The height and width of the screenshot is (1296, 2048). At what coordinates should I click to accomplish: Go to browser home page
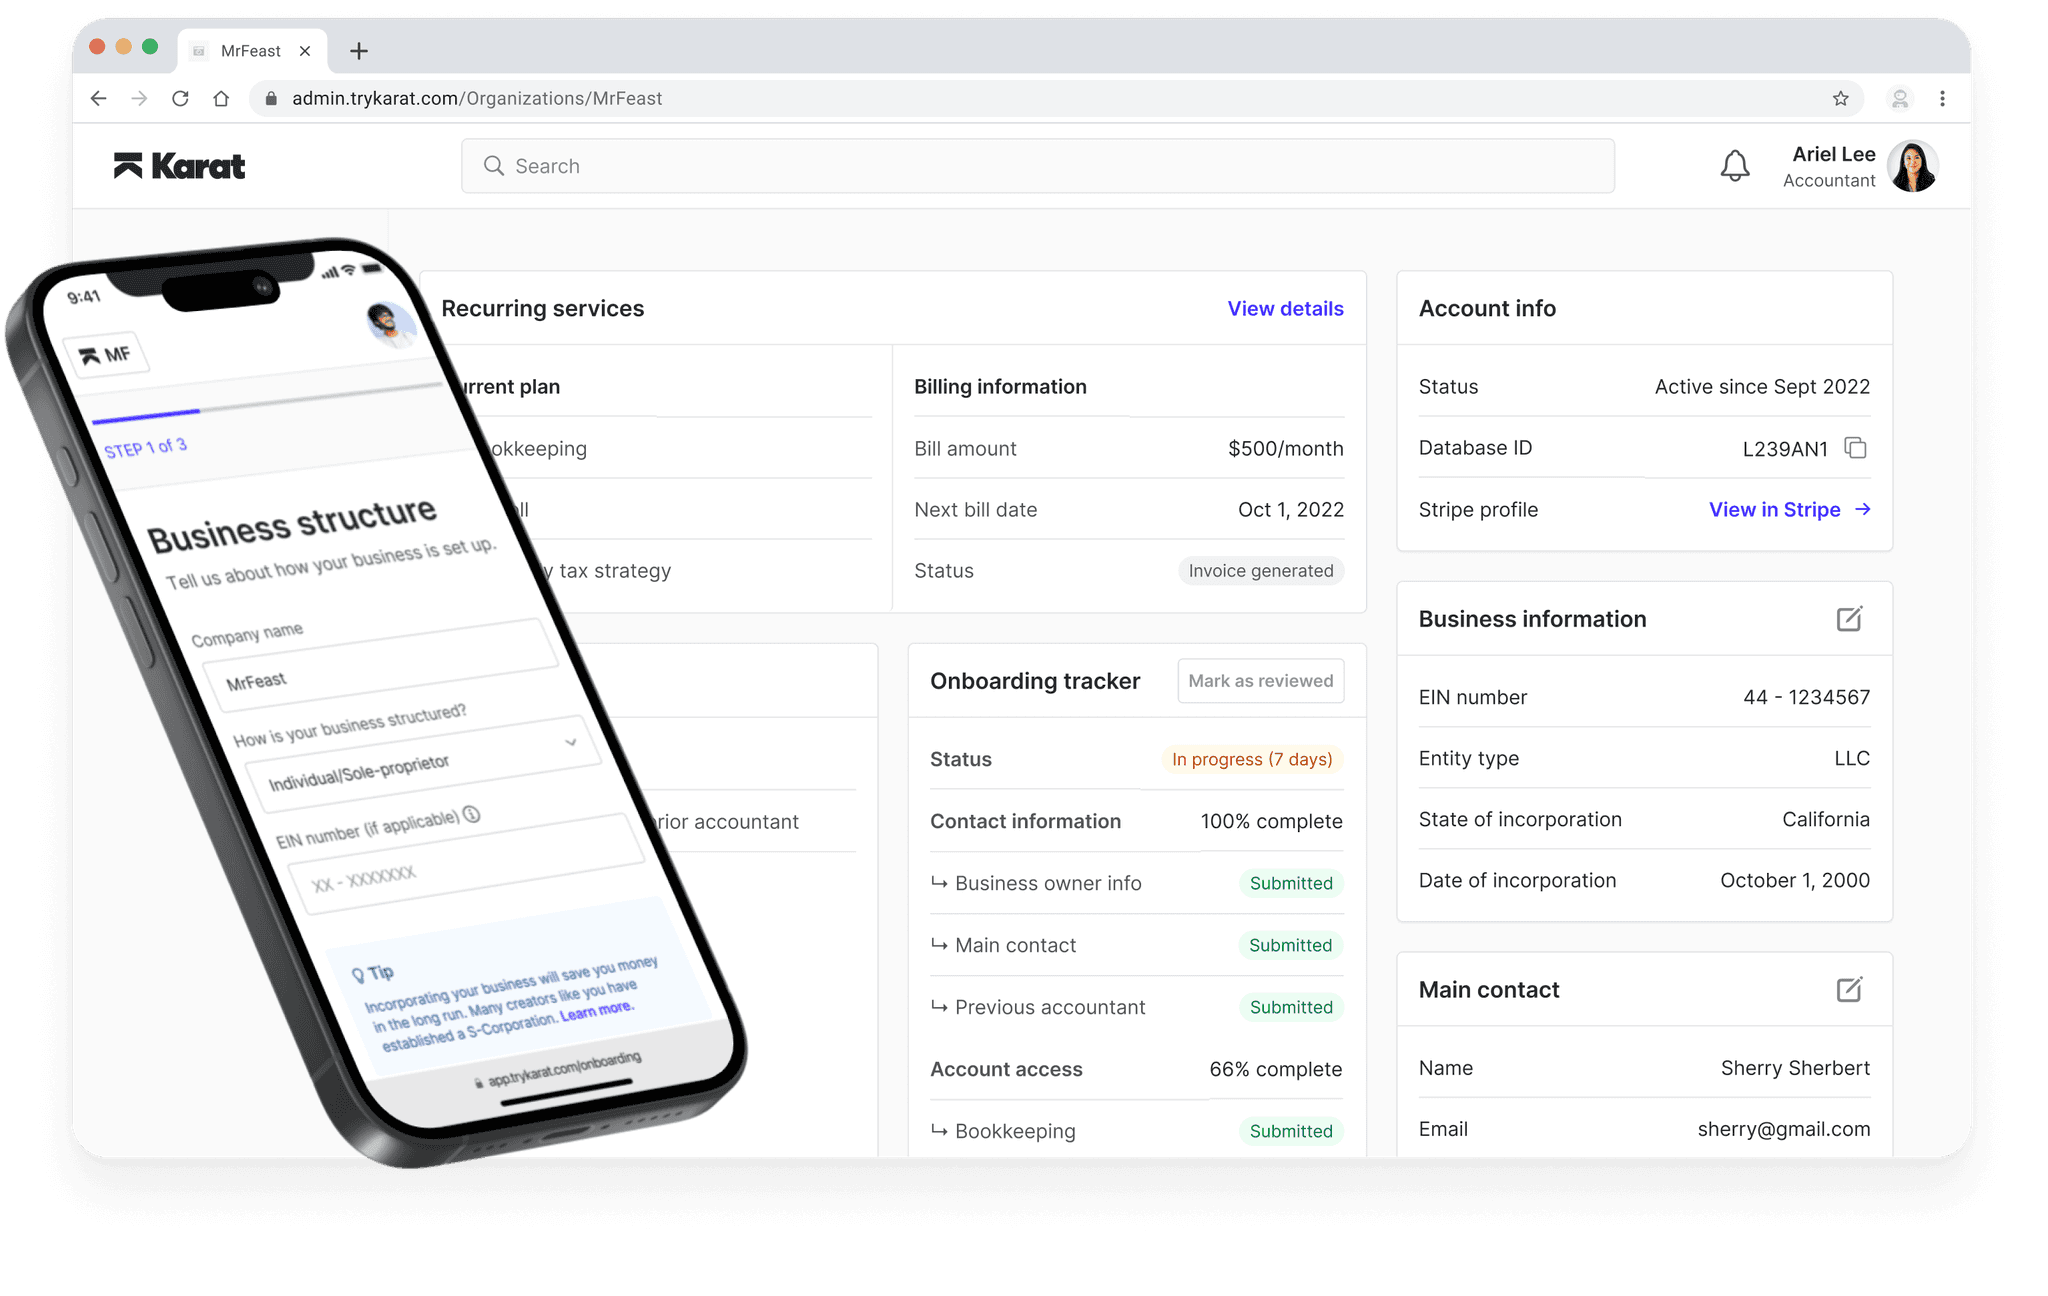click(x=221, y=98)
